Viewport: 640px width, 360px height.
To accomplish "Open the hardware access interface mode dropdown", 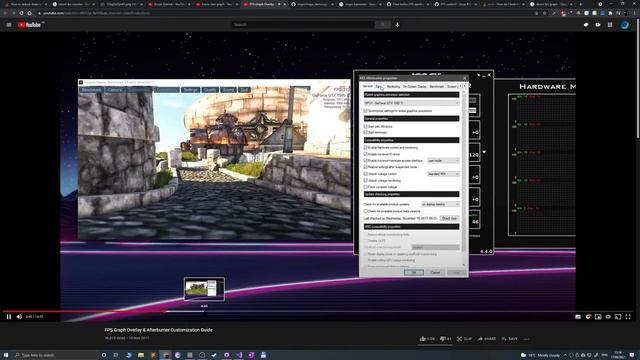I will pos(443,161).
